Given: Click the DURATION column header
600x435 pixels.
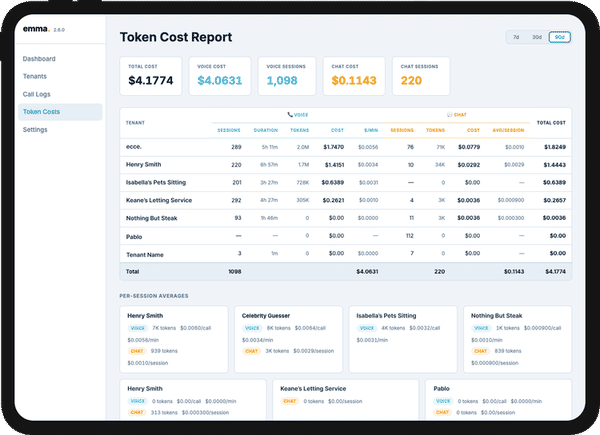Looking at the screenshot, I should [266, 130].
